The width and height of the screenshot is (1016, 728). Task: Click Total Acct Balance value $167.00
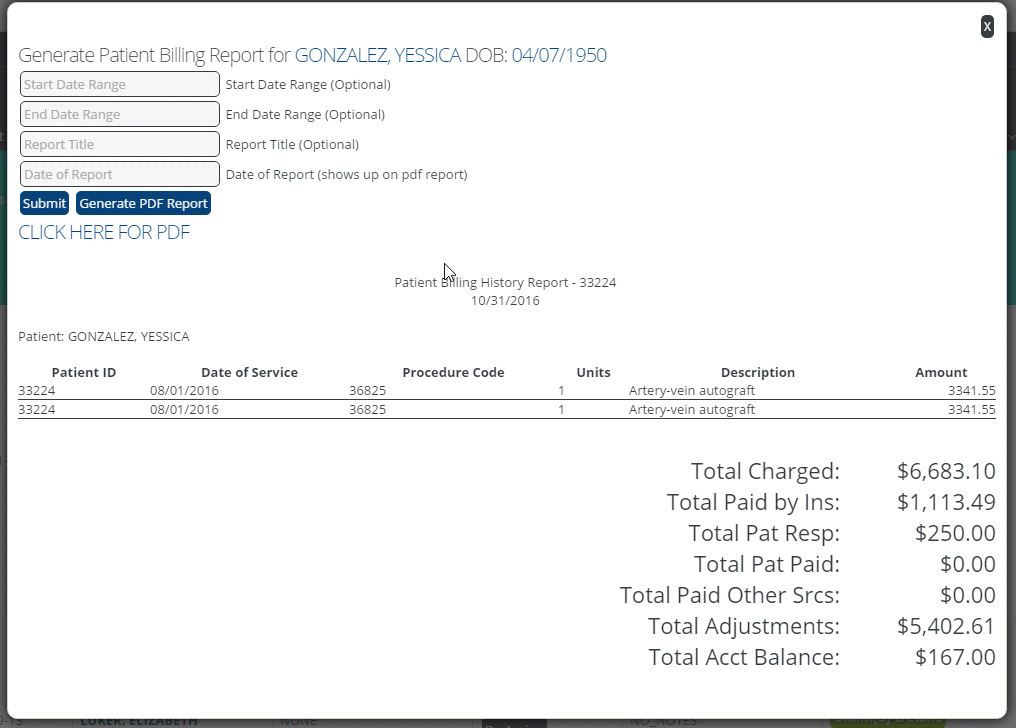pos(955,657)
